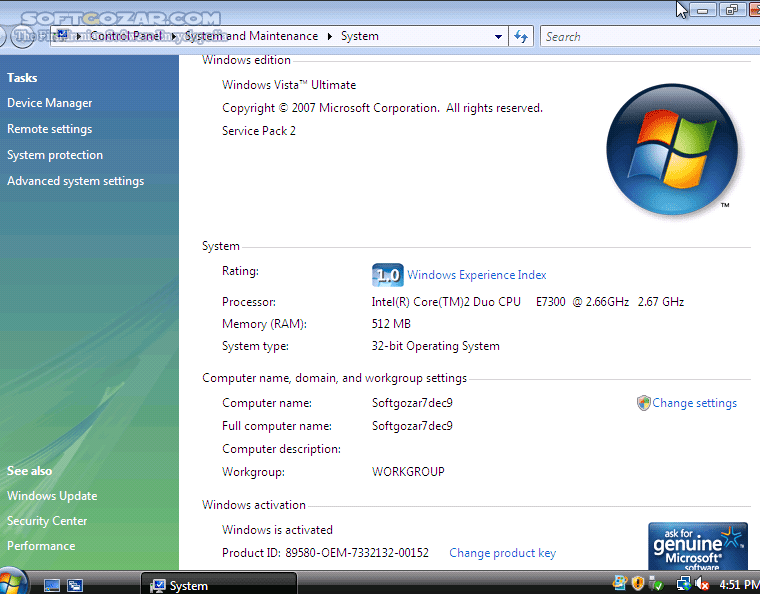Screen dimensions: 760x594
Task: Click the 1.0 rating badge icon
Action: click(x=387, y=275)
